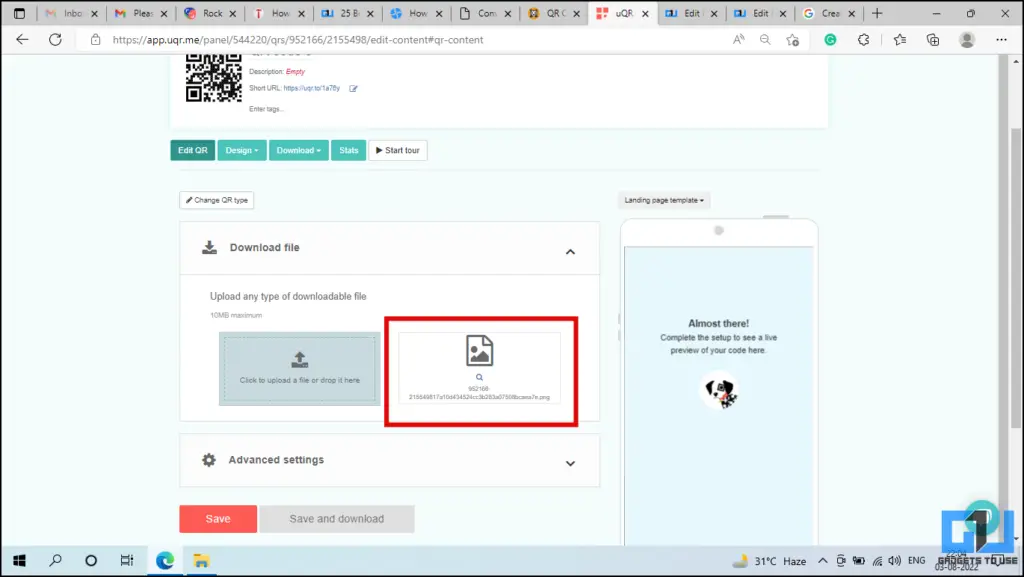Screen dimensions: 1024x577
Task: Open the Download menu
Action: pos(297,149)
